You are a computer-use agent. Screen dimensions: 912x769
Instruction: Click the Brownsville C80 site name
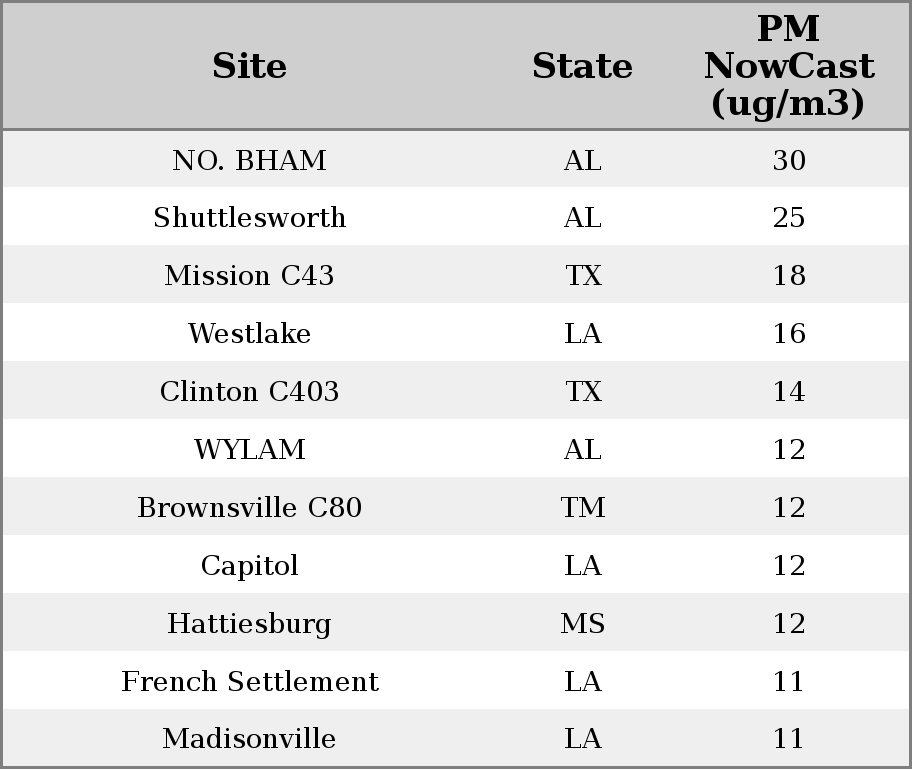249,508
